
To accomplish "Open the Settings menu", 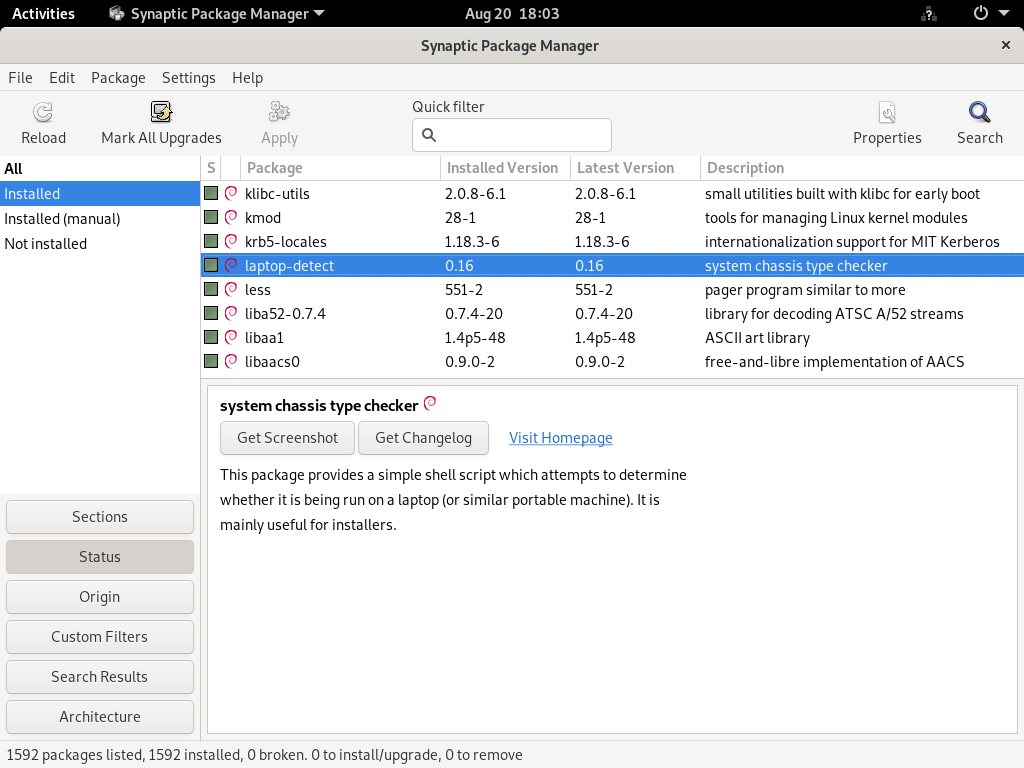I will coord(188,77).
